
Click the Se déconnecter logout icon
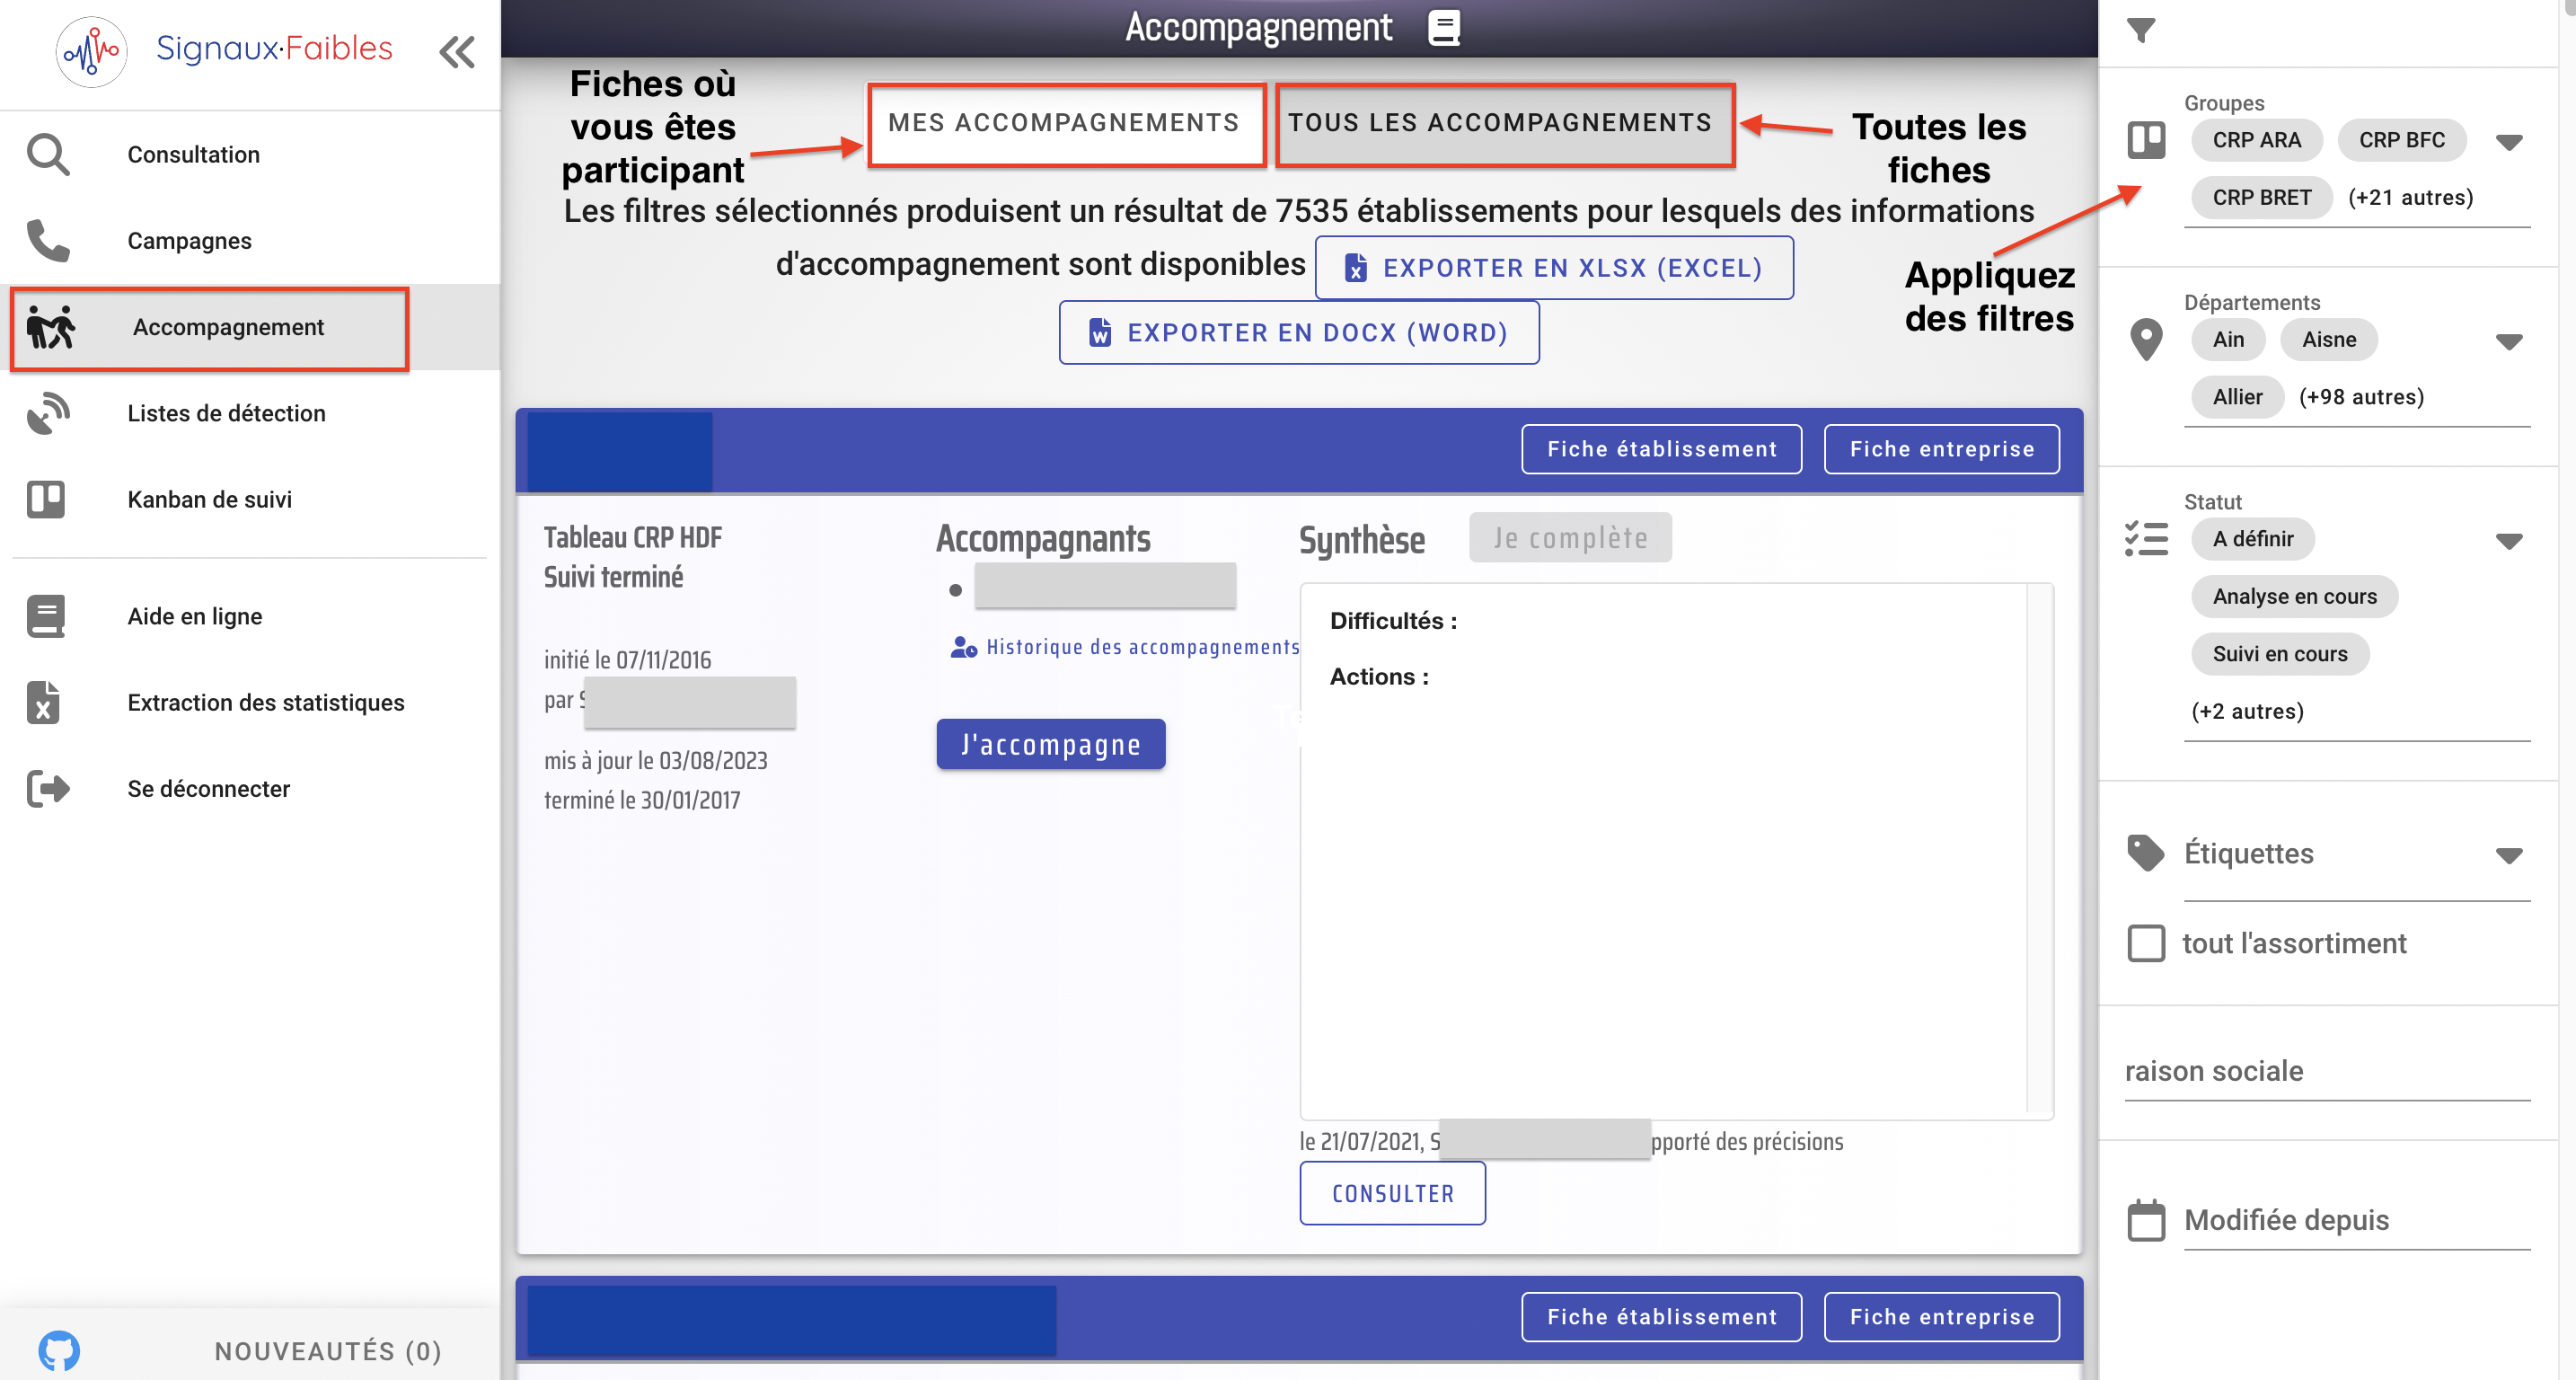(x=47, y=789)
